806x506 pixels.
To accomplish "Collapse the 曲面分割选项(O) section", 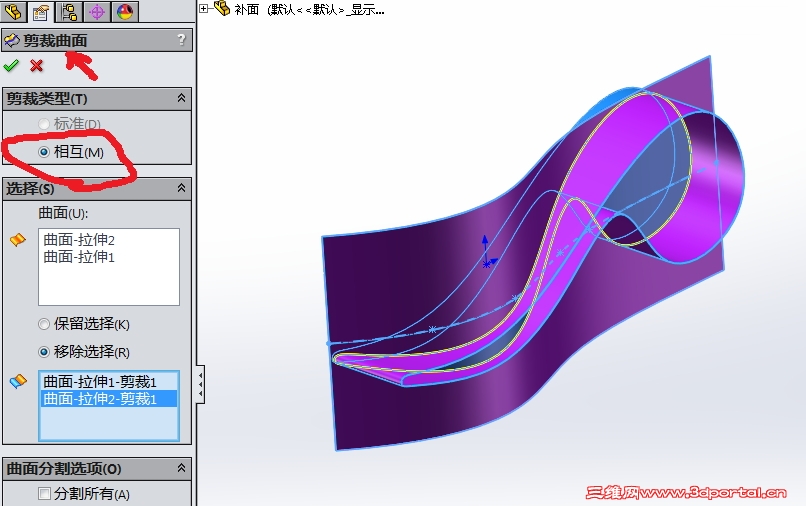I will click(x=181, y=468).
